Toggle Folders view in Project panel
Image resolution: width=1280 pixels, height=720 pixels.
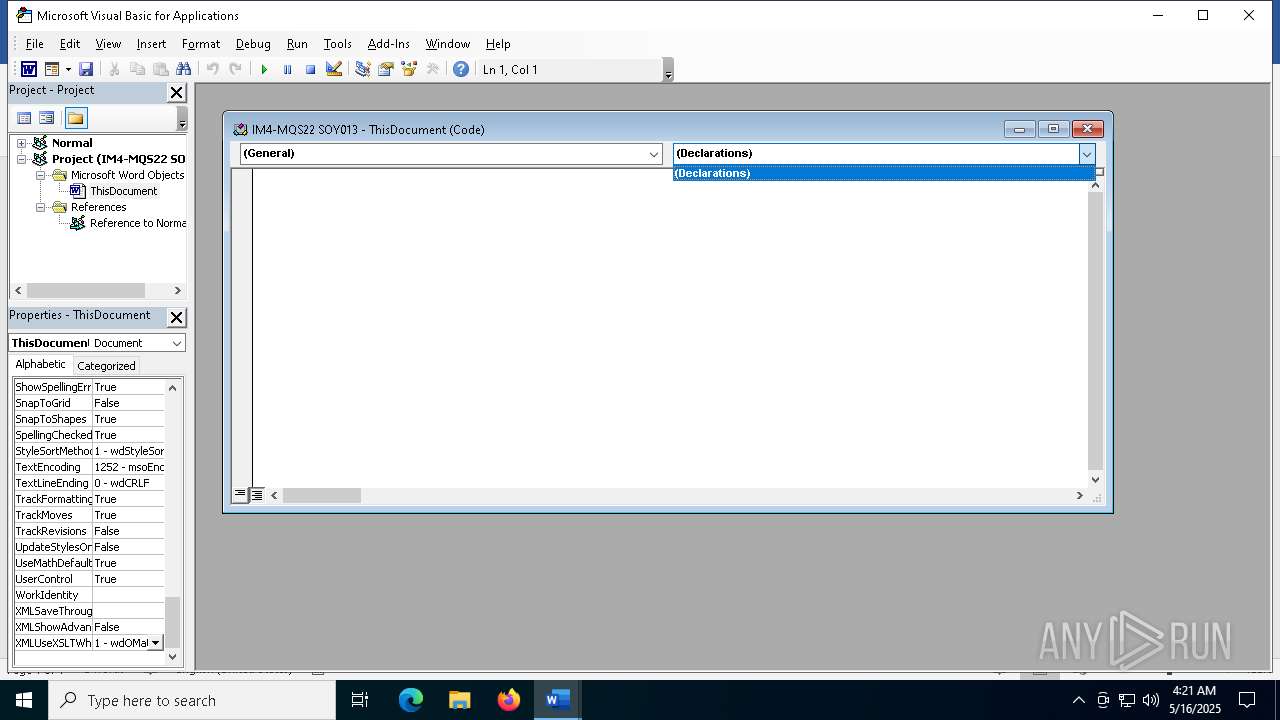(76, 118)
